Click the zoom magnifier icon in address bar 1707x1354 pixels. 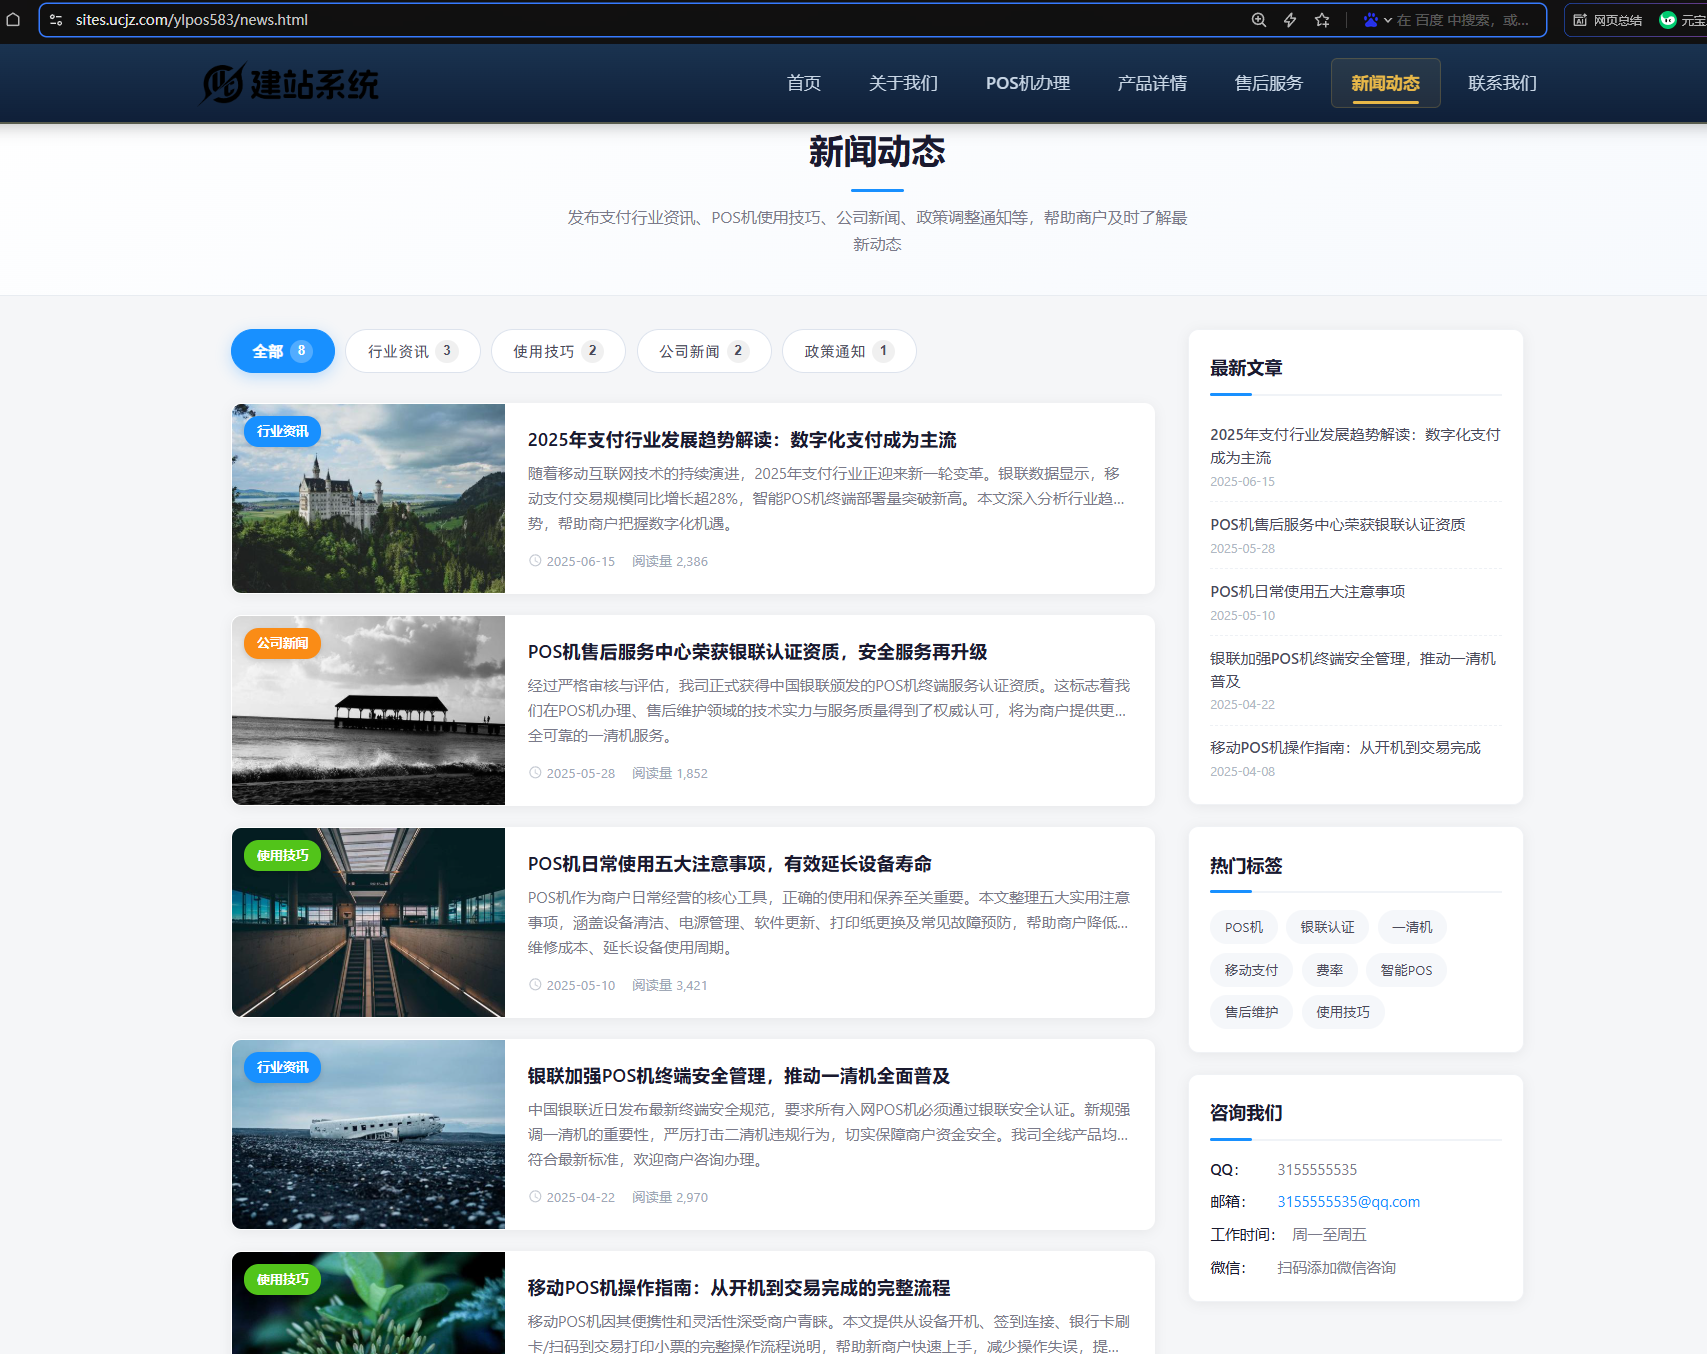coord(1259,19)
